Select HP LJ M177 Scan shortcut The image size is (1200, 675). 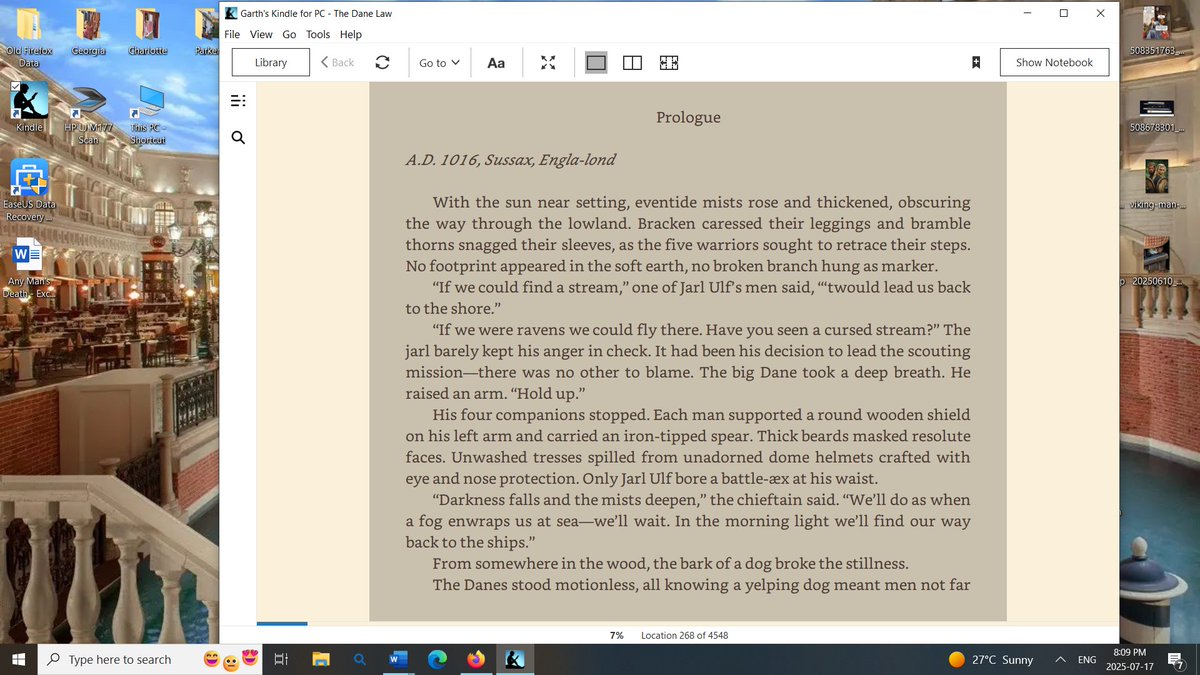(x=89, y=115)
